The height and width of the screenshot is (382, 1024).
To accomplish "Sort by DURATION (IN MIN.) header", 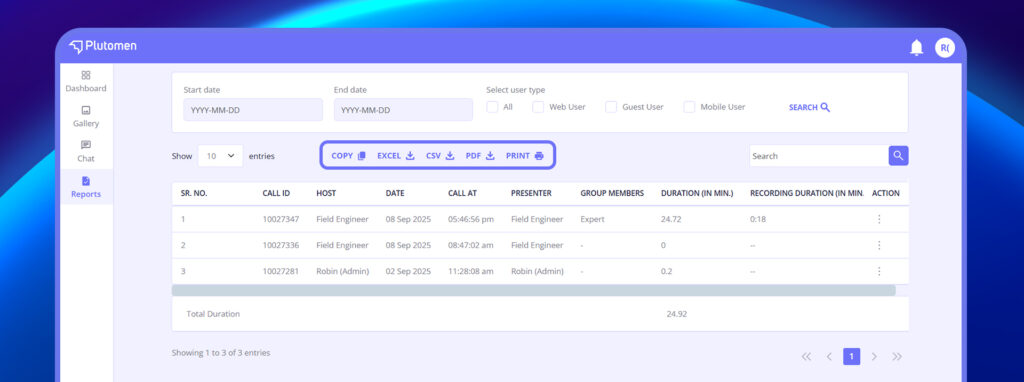I will click(697, 193).
